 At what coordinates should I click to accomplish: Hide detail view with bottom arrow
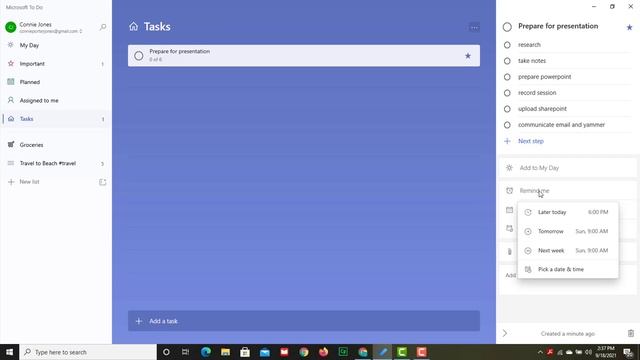click(x=505, y=333)
